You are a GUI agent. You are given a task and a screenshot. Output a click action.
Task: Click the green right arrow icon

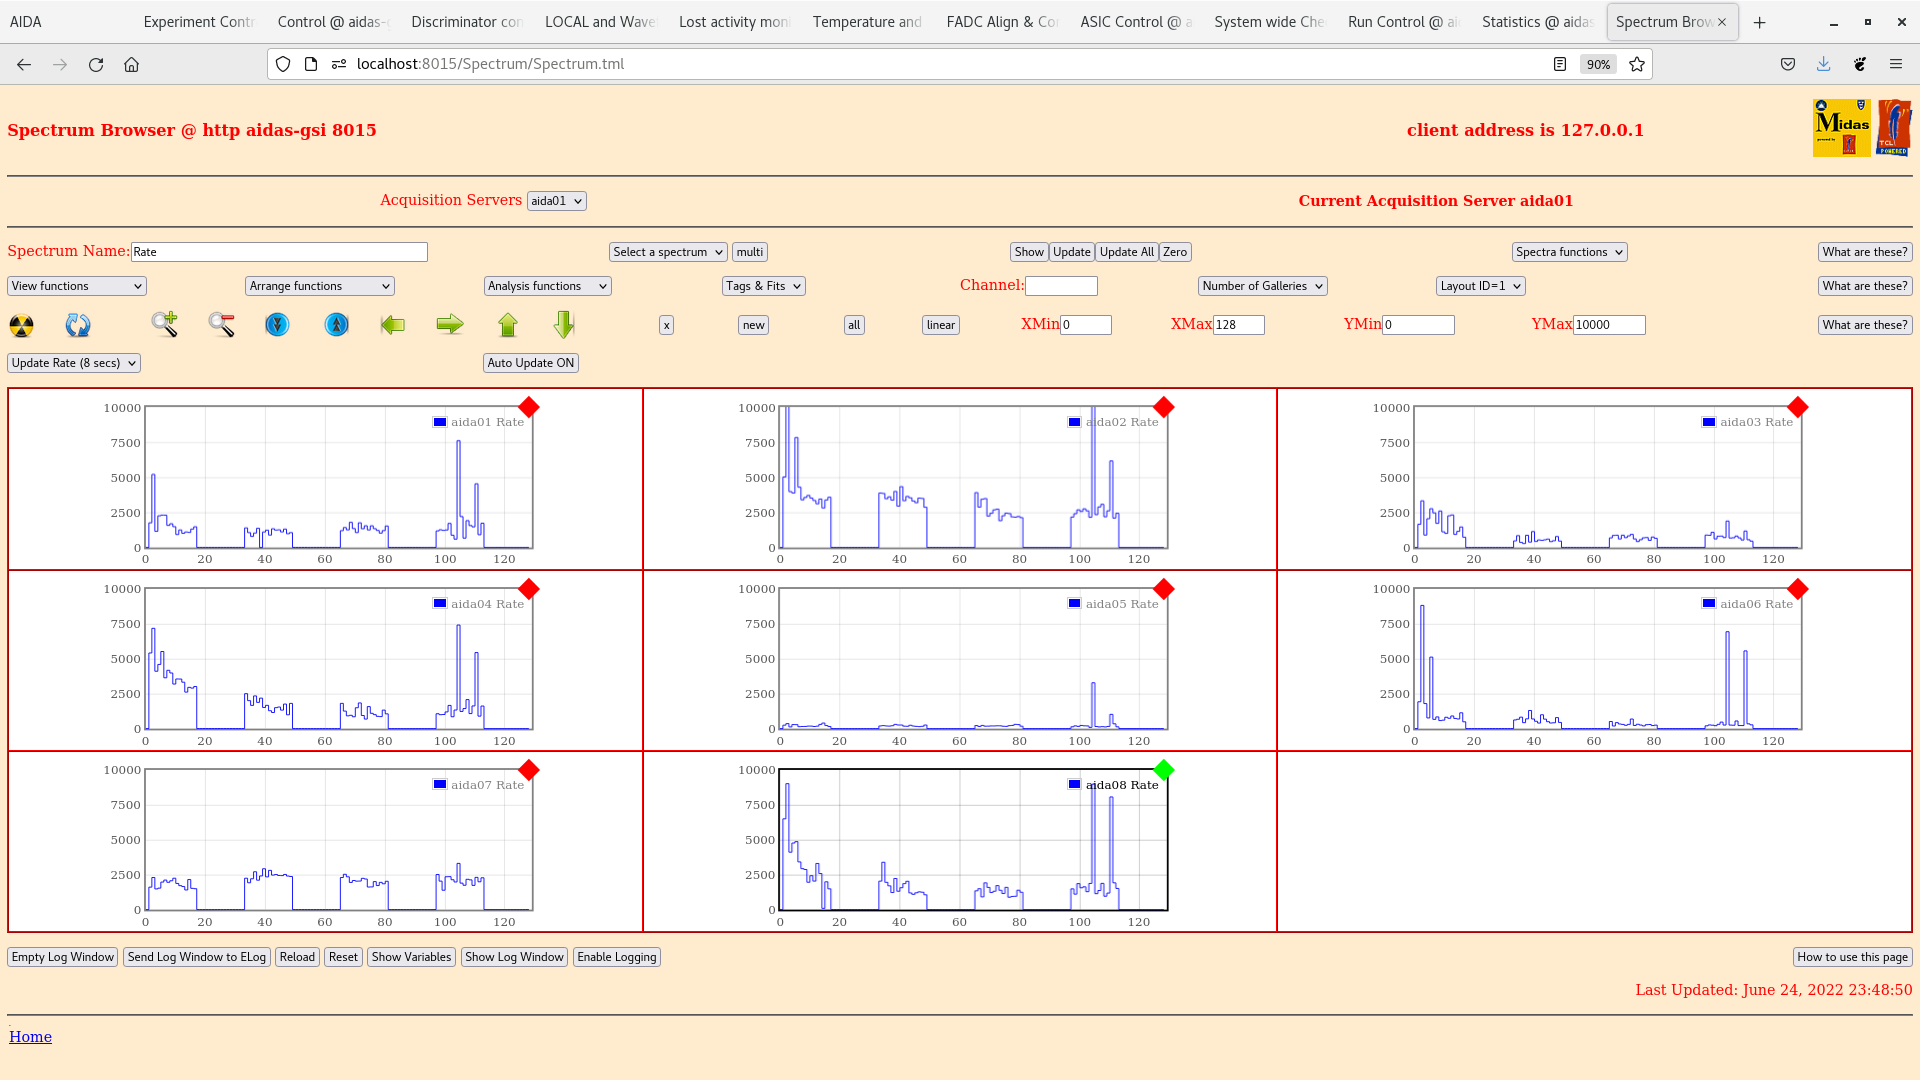pos(450,324)
